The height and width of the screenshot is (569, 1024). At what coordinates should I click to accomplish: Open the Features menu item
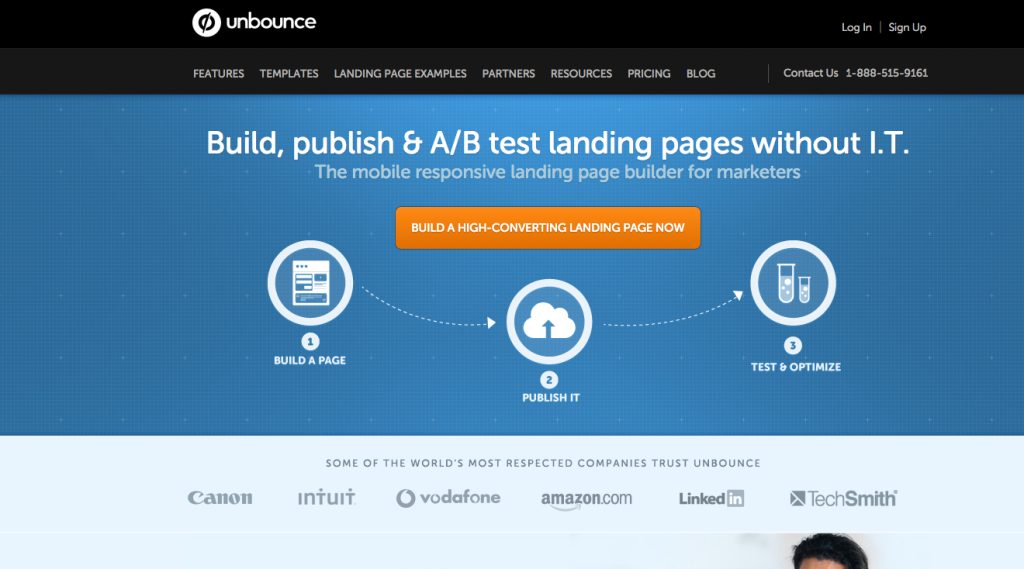[219, 74]
